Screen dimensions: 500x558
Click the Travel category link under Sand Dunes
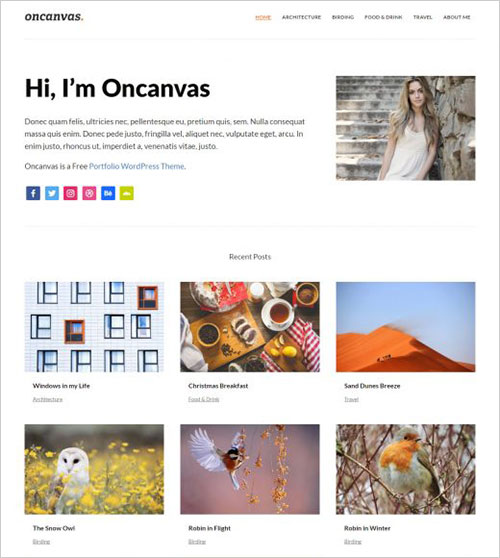pyautogui.click(x=351, y=399)
